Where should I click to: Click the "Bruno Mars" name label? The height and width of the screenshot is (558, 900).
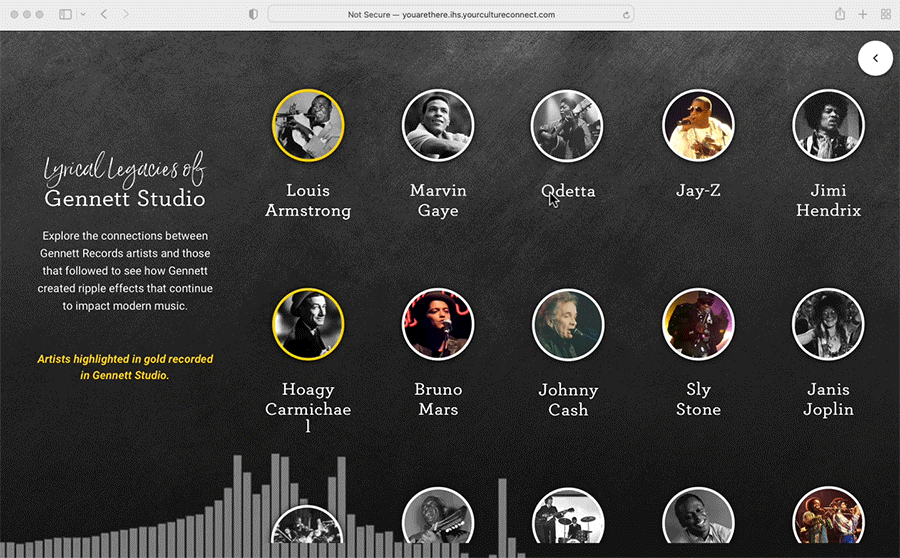point(438,399)
